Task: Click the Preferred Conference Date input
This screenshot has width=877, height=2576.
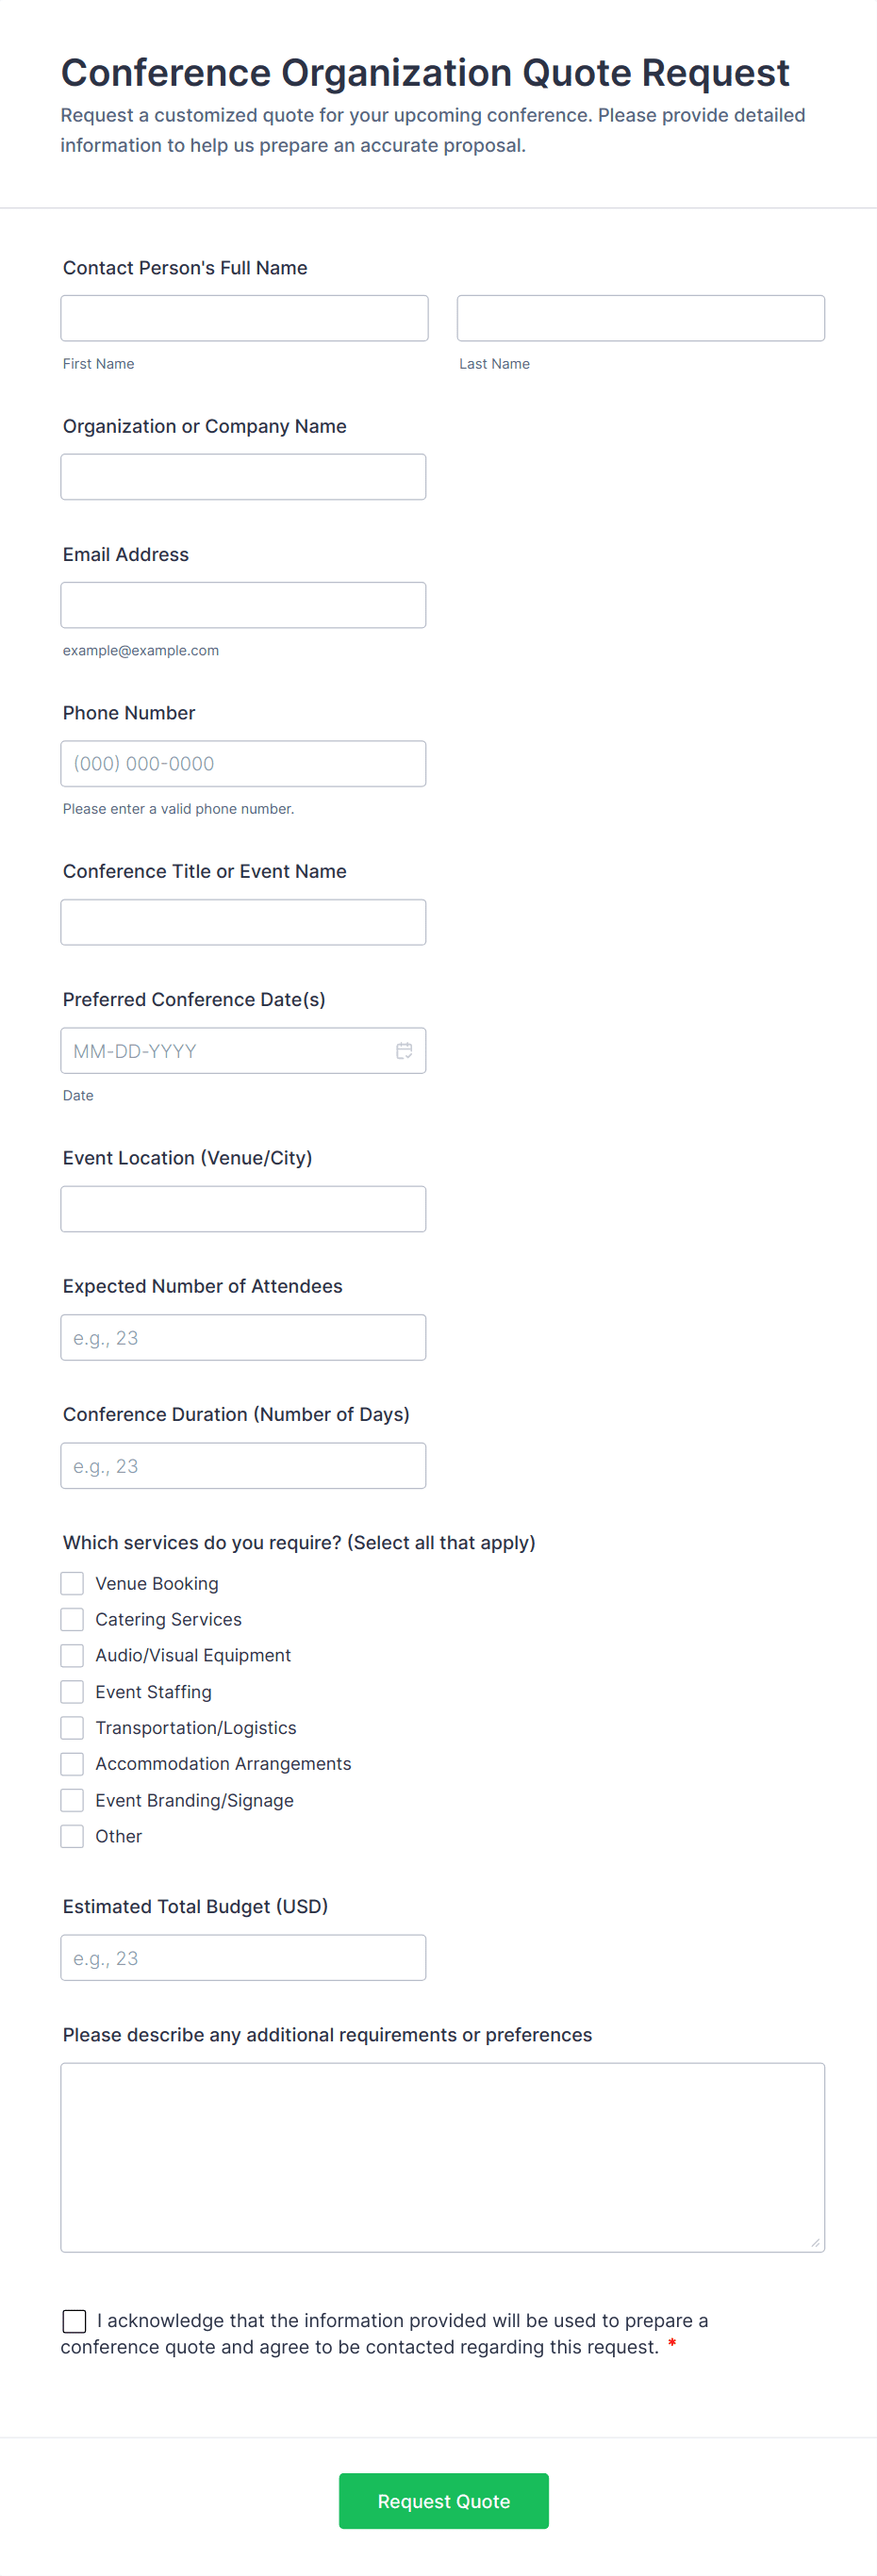Action: [225, 1050]
